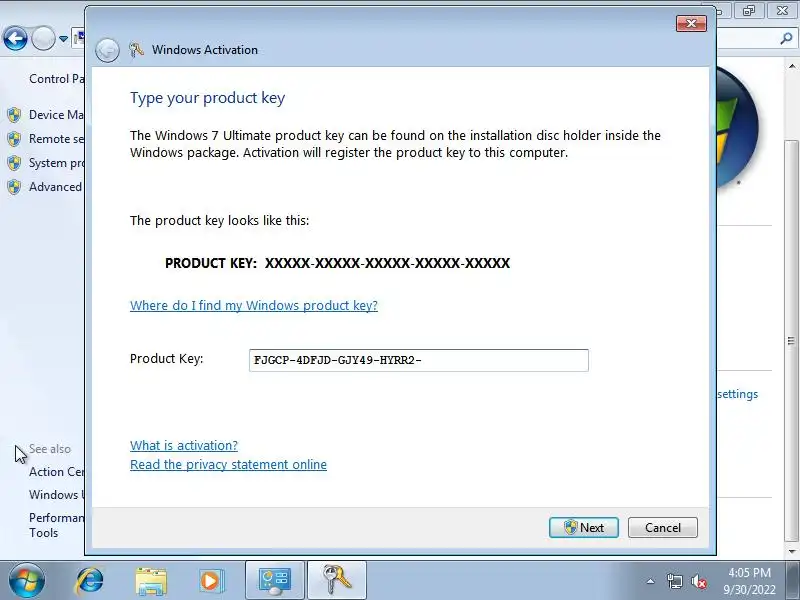Click the 'settings' link in background window

tap(737, 394)
